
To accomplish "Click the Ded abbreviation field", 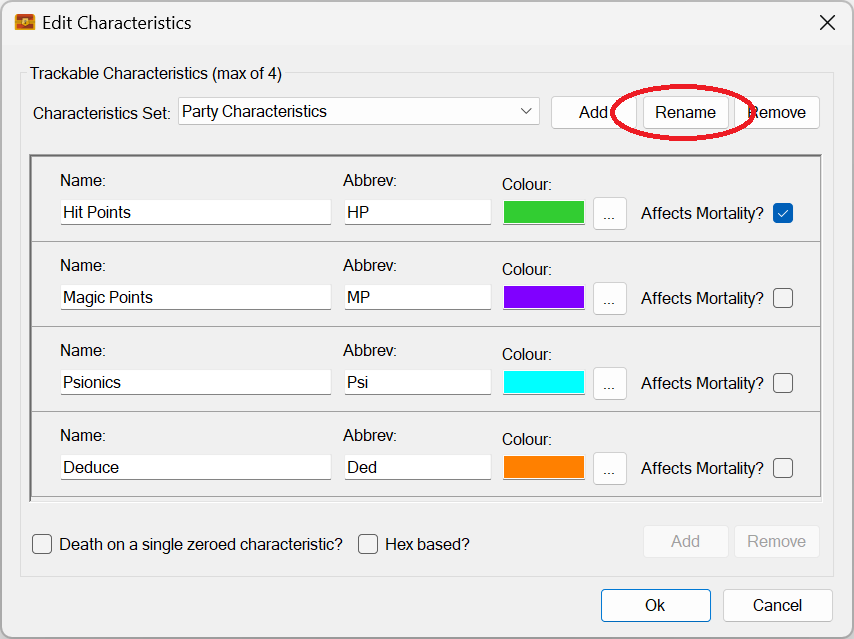I will point(417,467).
